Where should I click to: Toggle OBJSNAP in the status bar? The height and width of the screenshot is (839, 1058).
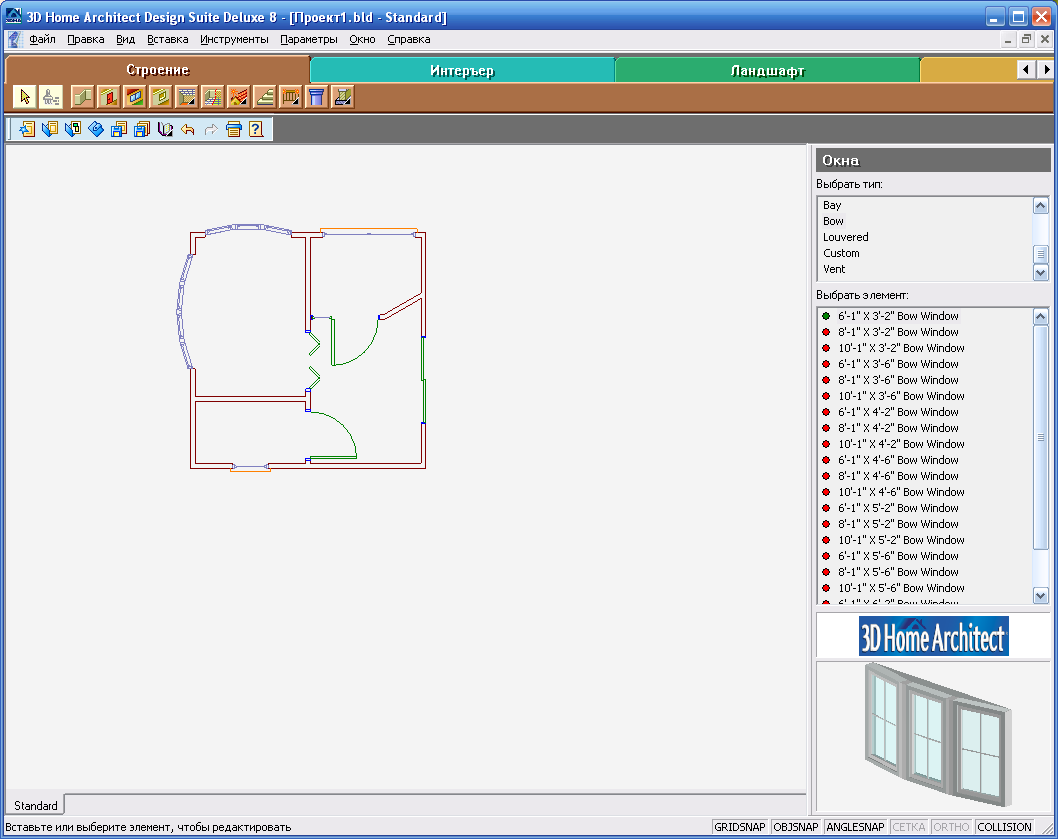(796, 827)
